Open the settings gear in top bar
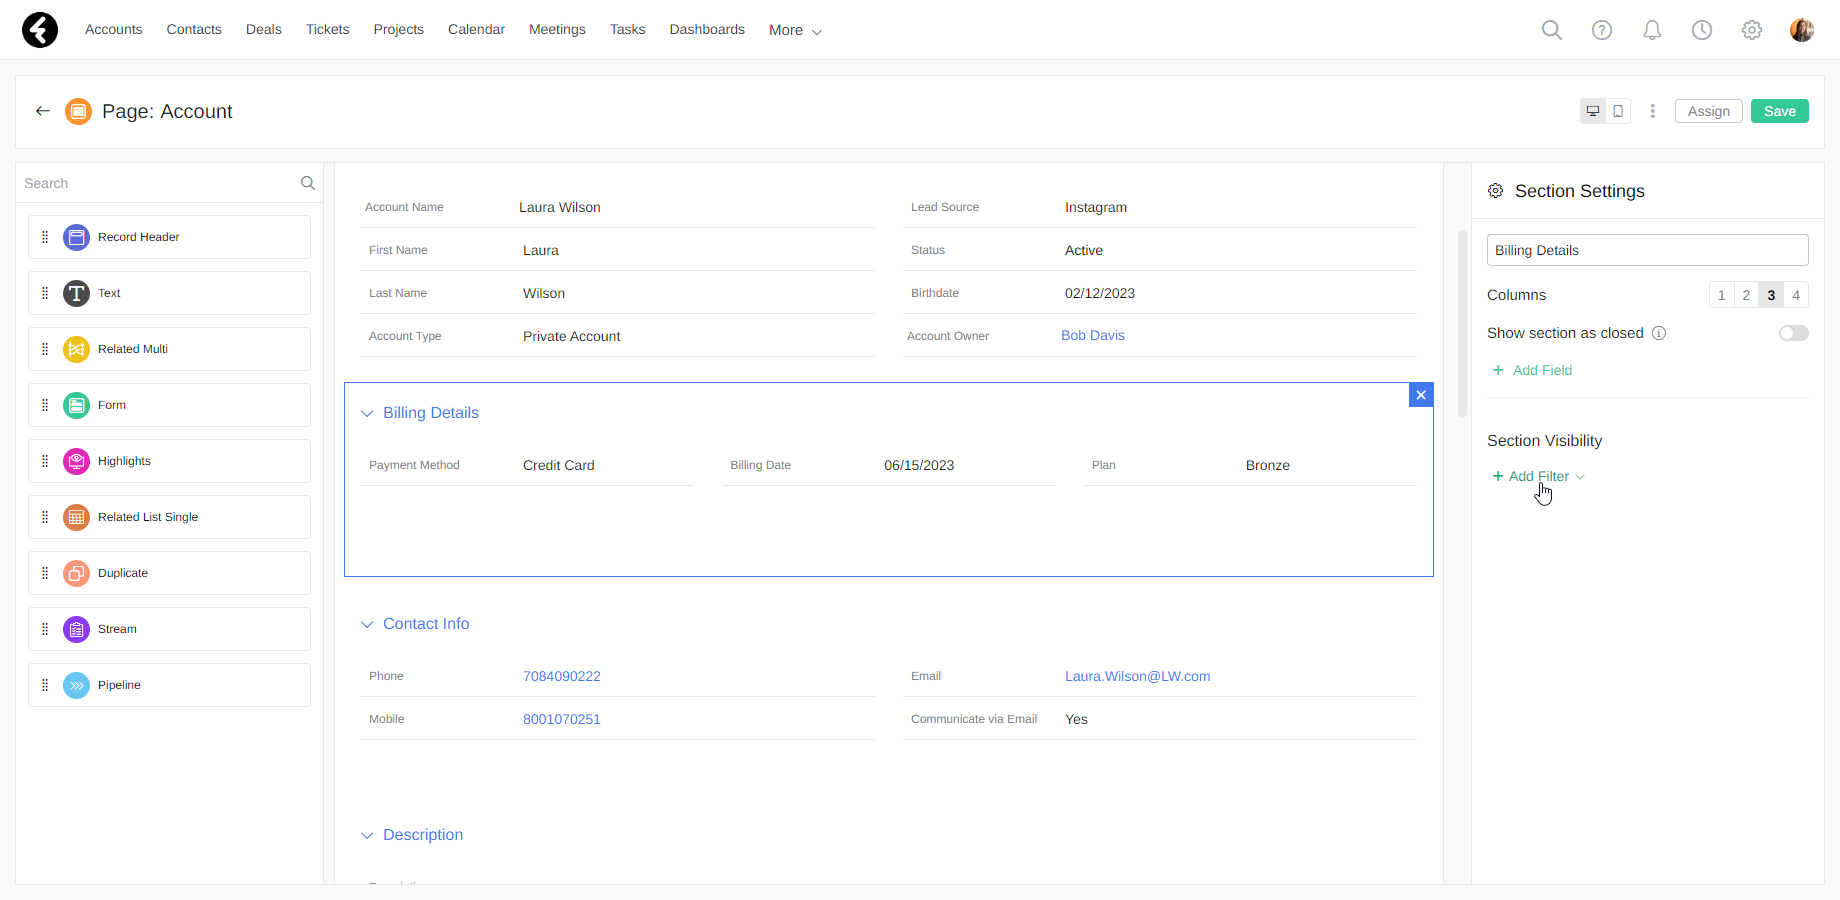Viewport: 1840px width, 900px height. pyautogui.click(x=1752, y=30)
